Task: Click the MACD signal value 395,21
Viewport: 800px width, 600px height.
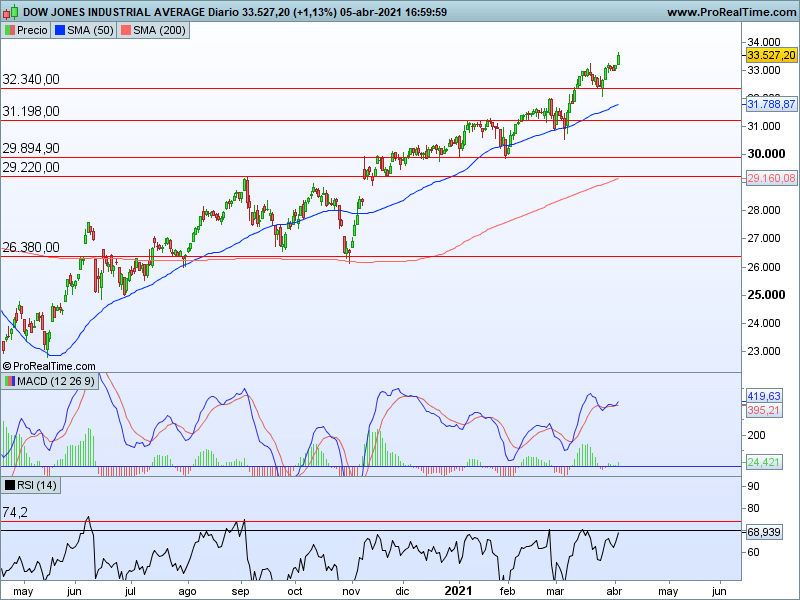Action: (x=764, y=410)
